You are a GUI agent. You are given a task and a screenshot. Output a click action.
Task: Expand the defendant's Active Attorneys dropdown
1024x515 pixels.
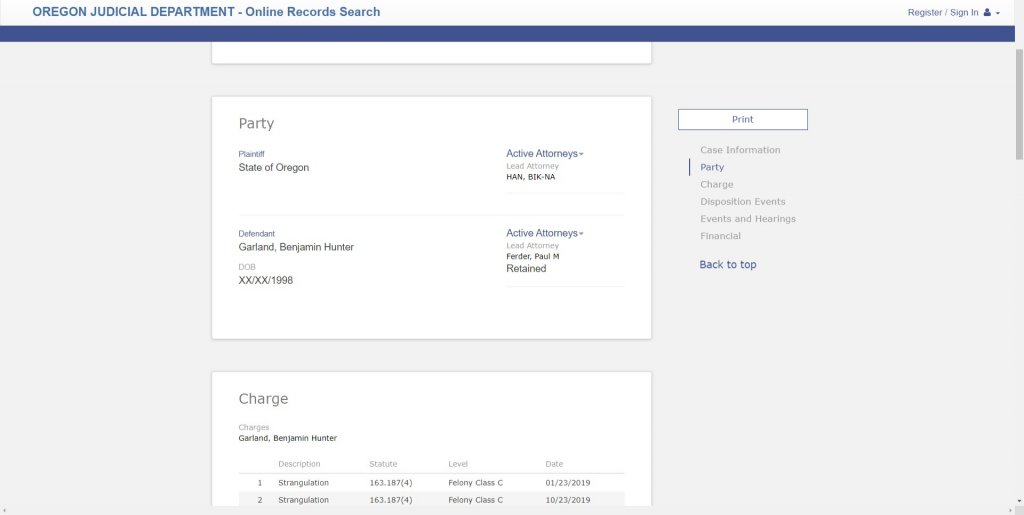click(x=544, y=233)
